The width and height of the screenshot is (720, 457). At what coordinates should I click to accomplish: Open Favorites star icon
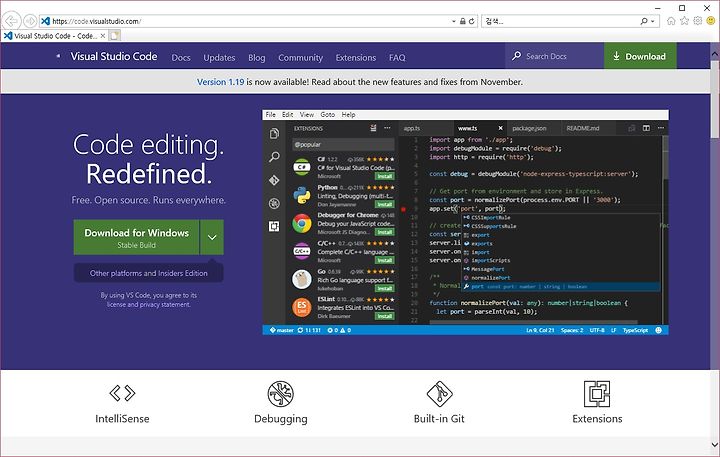coord(684,21)
